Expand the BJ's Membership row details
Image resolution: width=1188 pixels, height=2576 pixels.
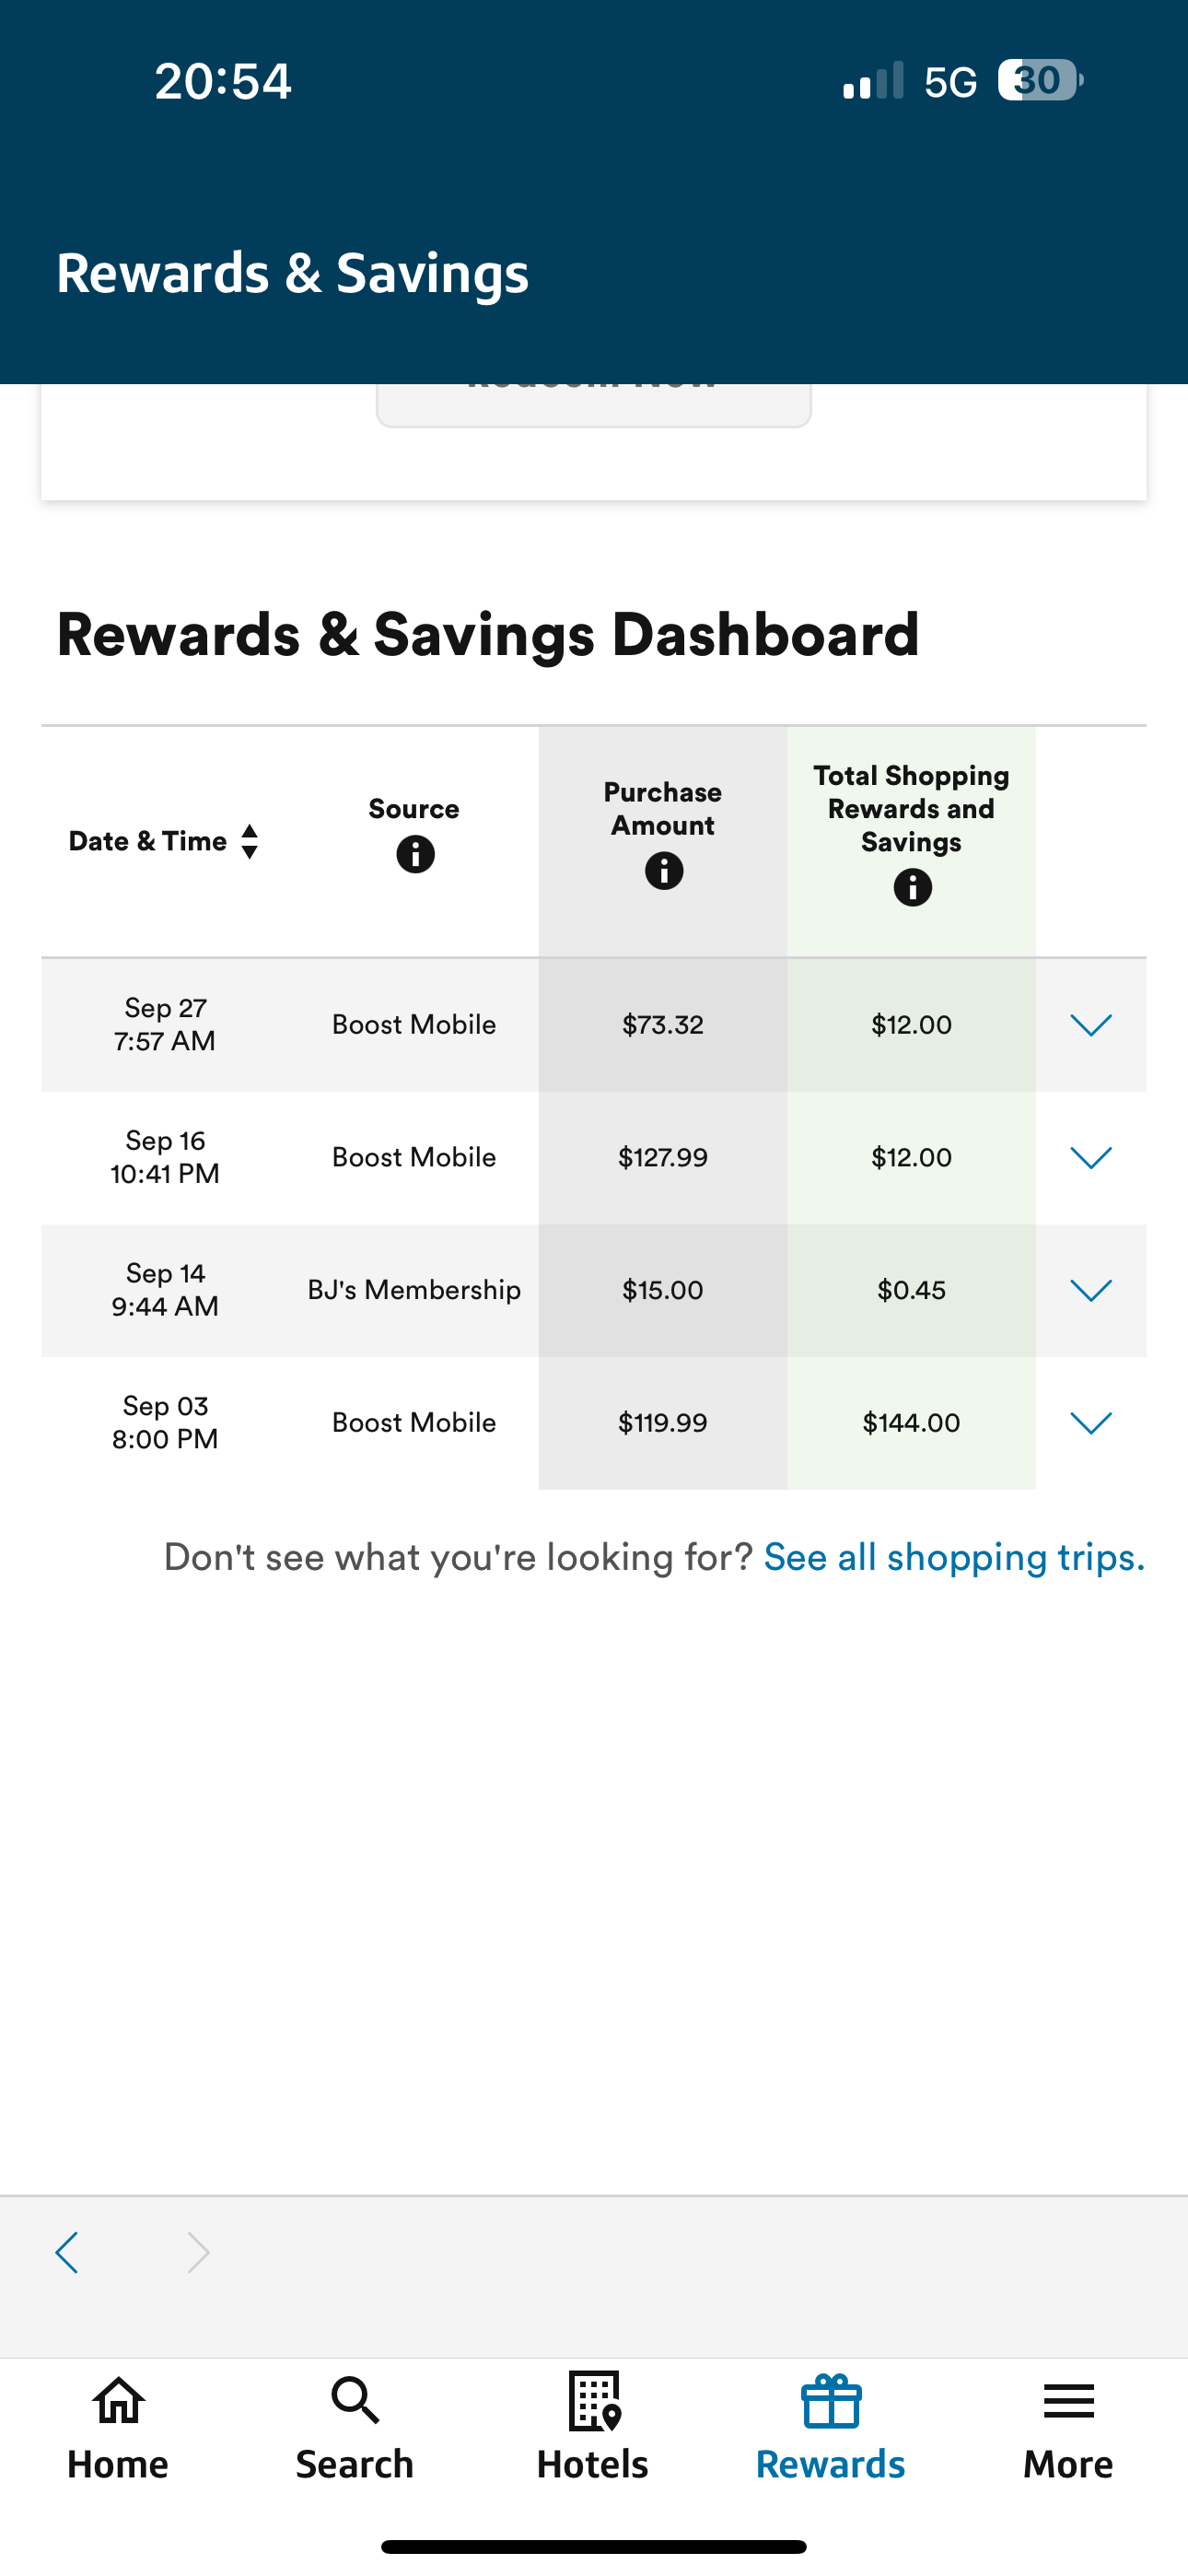pos(1091,1291)
